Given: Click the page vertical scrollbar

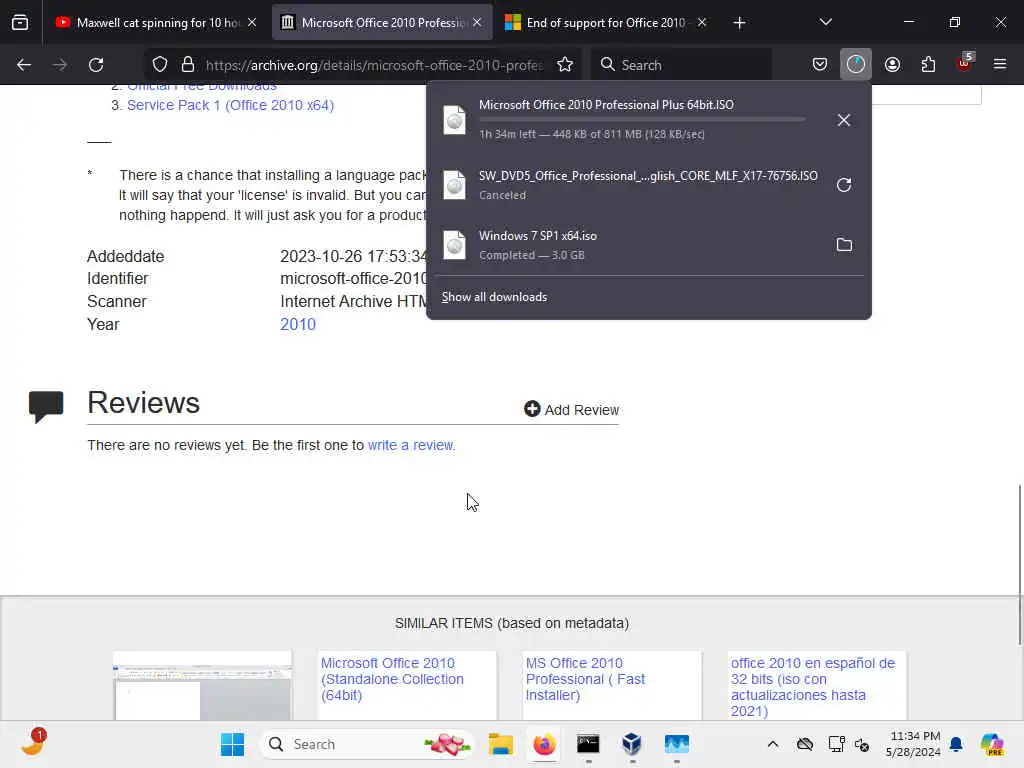Looking at the screenshot, I should coord(1019,565).
